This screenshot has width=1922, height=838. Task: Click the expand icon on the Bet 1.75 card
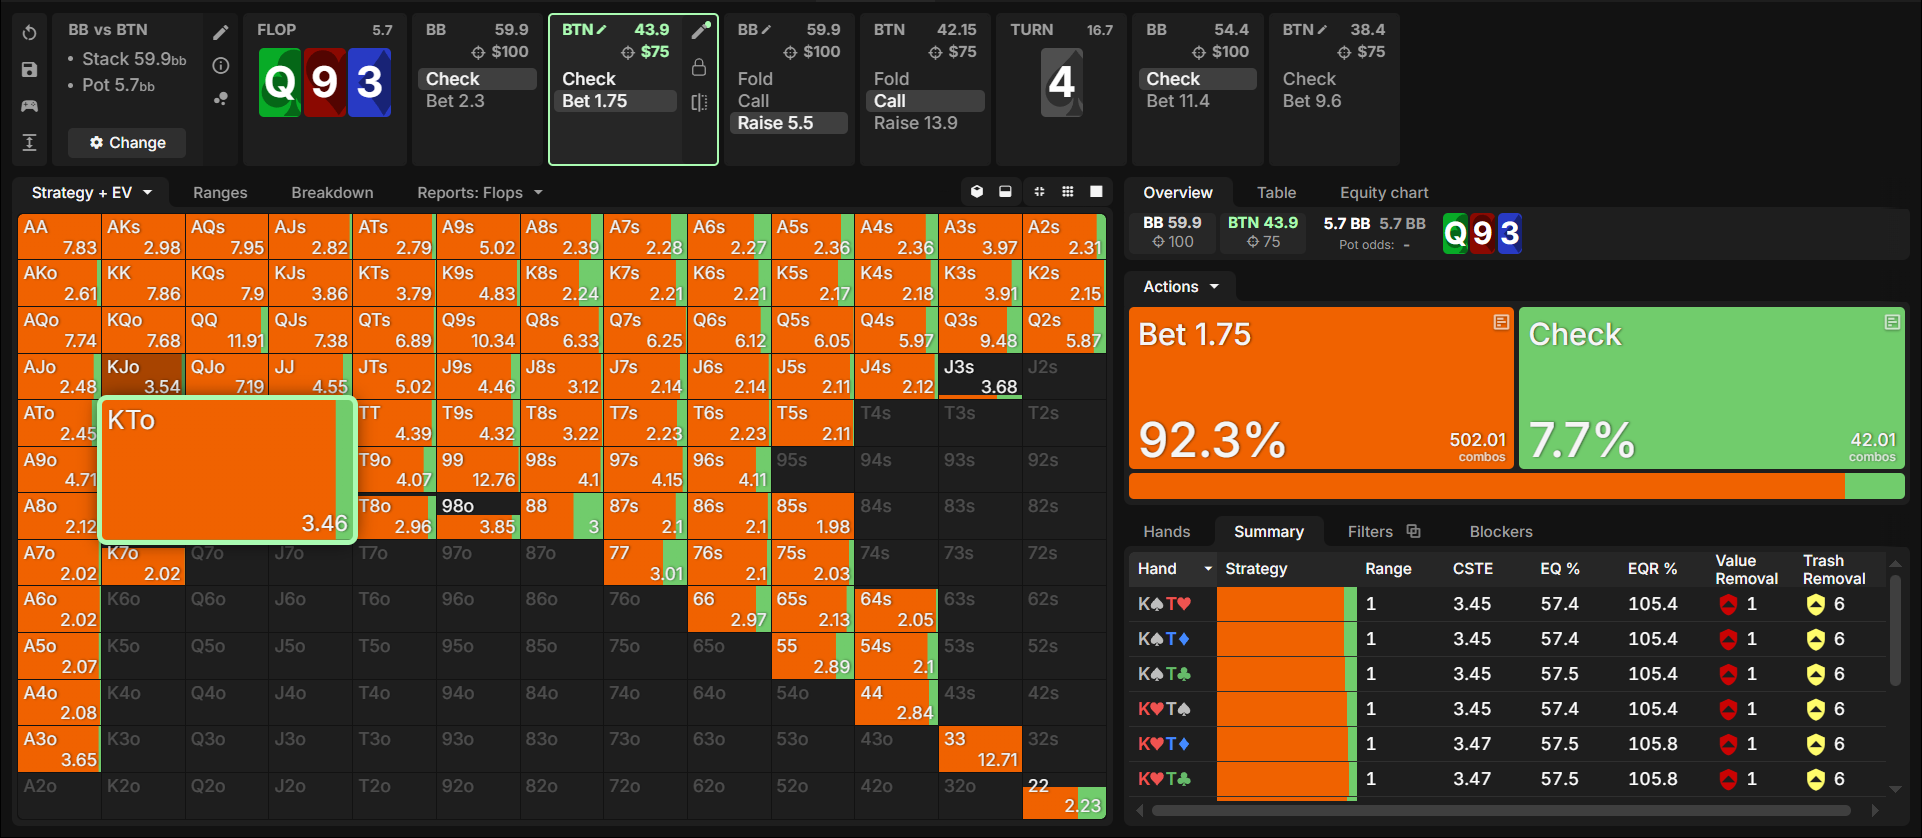[1501, 322]
